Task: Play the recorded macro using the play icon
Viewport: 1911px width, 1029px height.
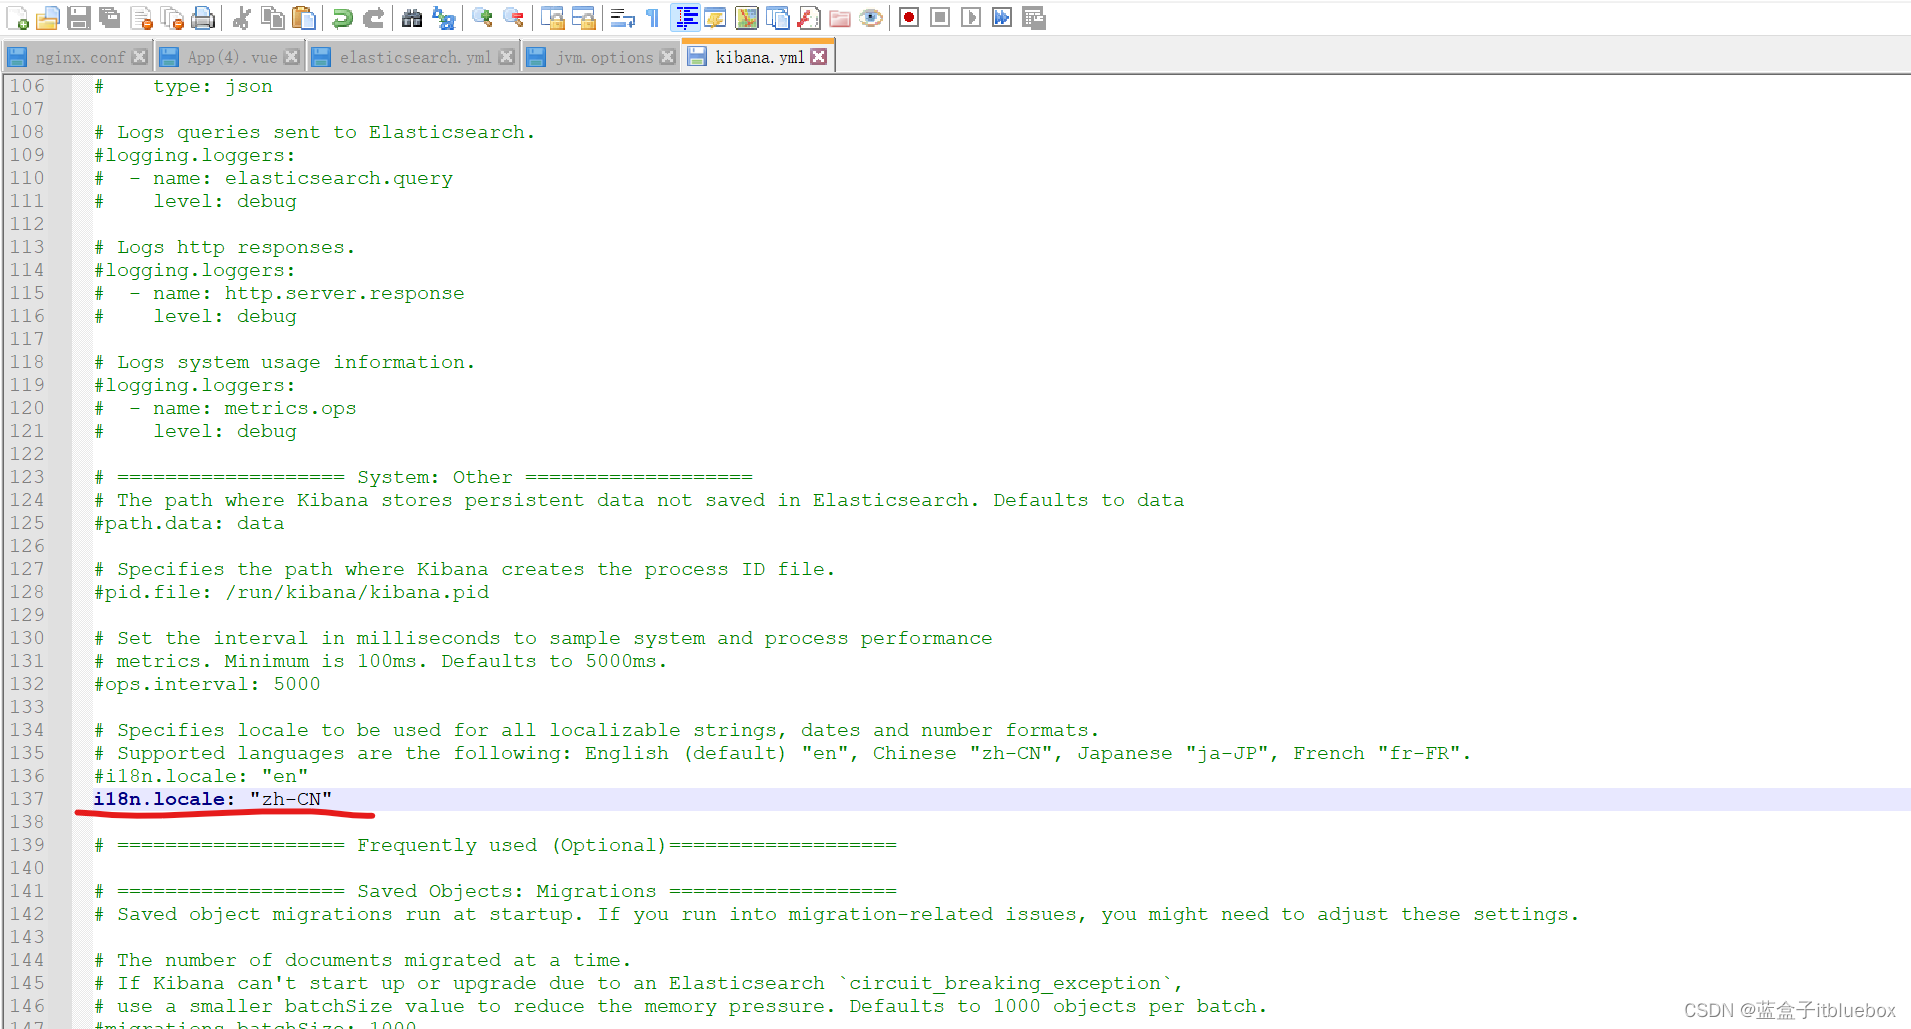Action: click(x=970, y=18)
